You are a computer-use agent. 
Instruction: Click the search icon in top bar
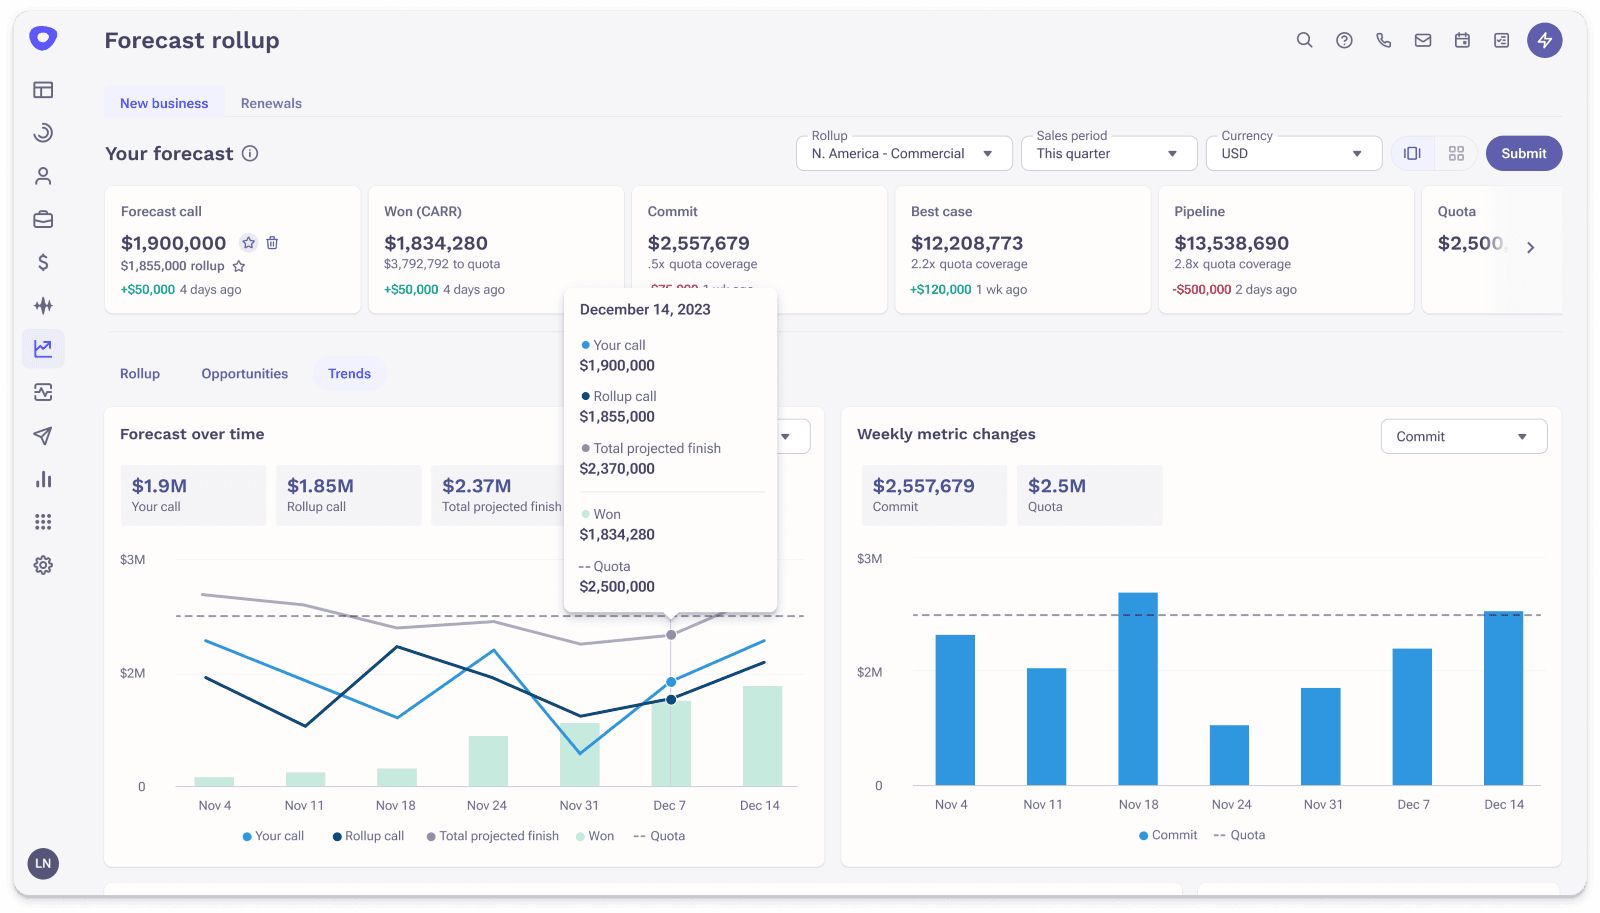point(1304,40)
